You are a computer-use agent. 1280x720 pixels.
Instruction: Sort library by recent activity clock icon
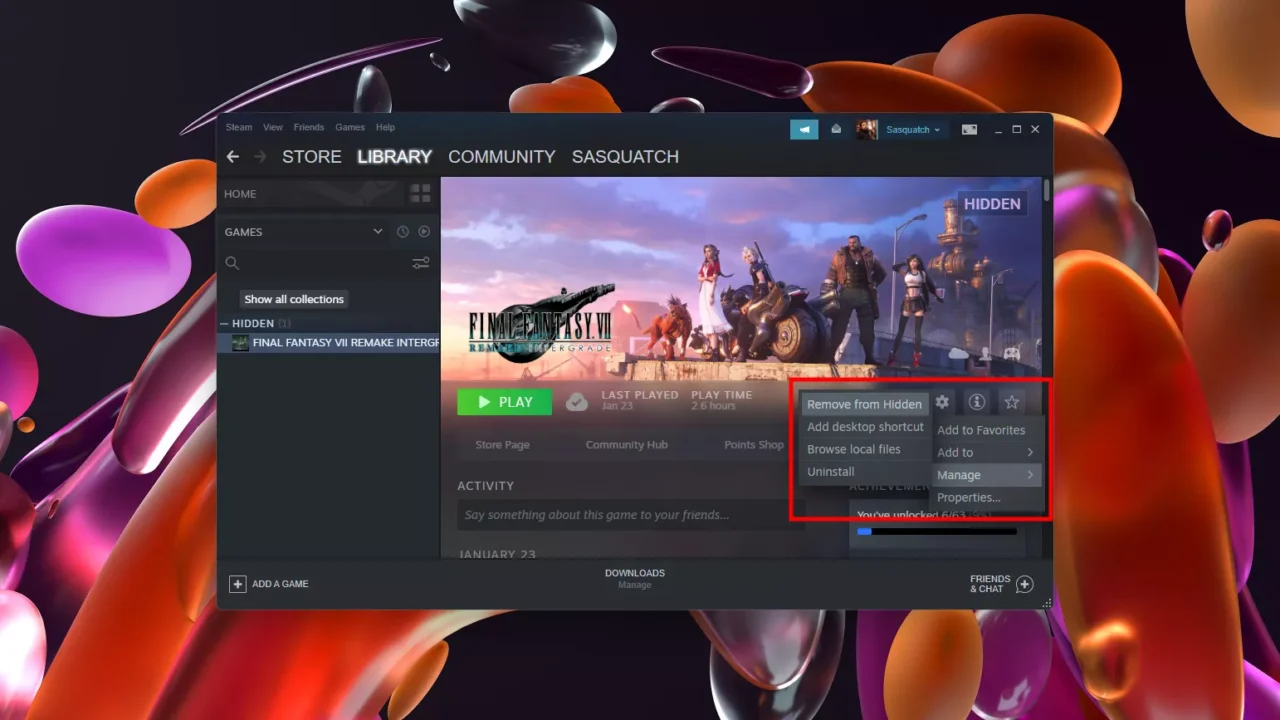point(403,232)
